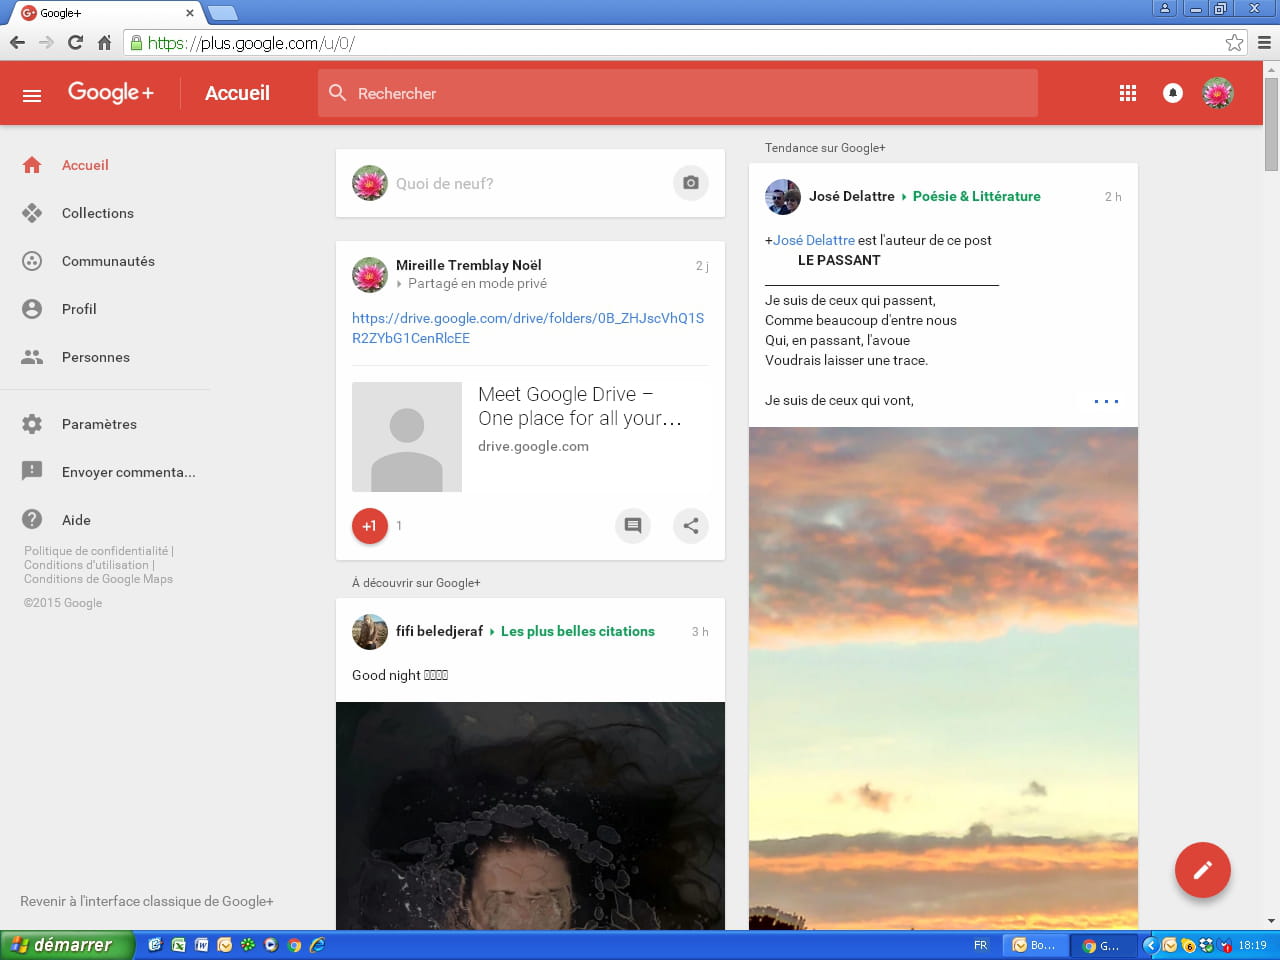The height and width of the screenshot is (960, 1280).
Task: Open the démarrer Start button
Action: (66, 945)
